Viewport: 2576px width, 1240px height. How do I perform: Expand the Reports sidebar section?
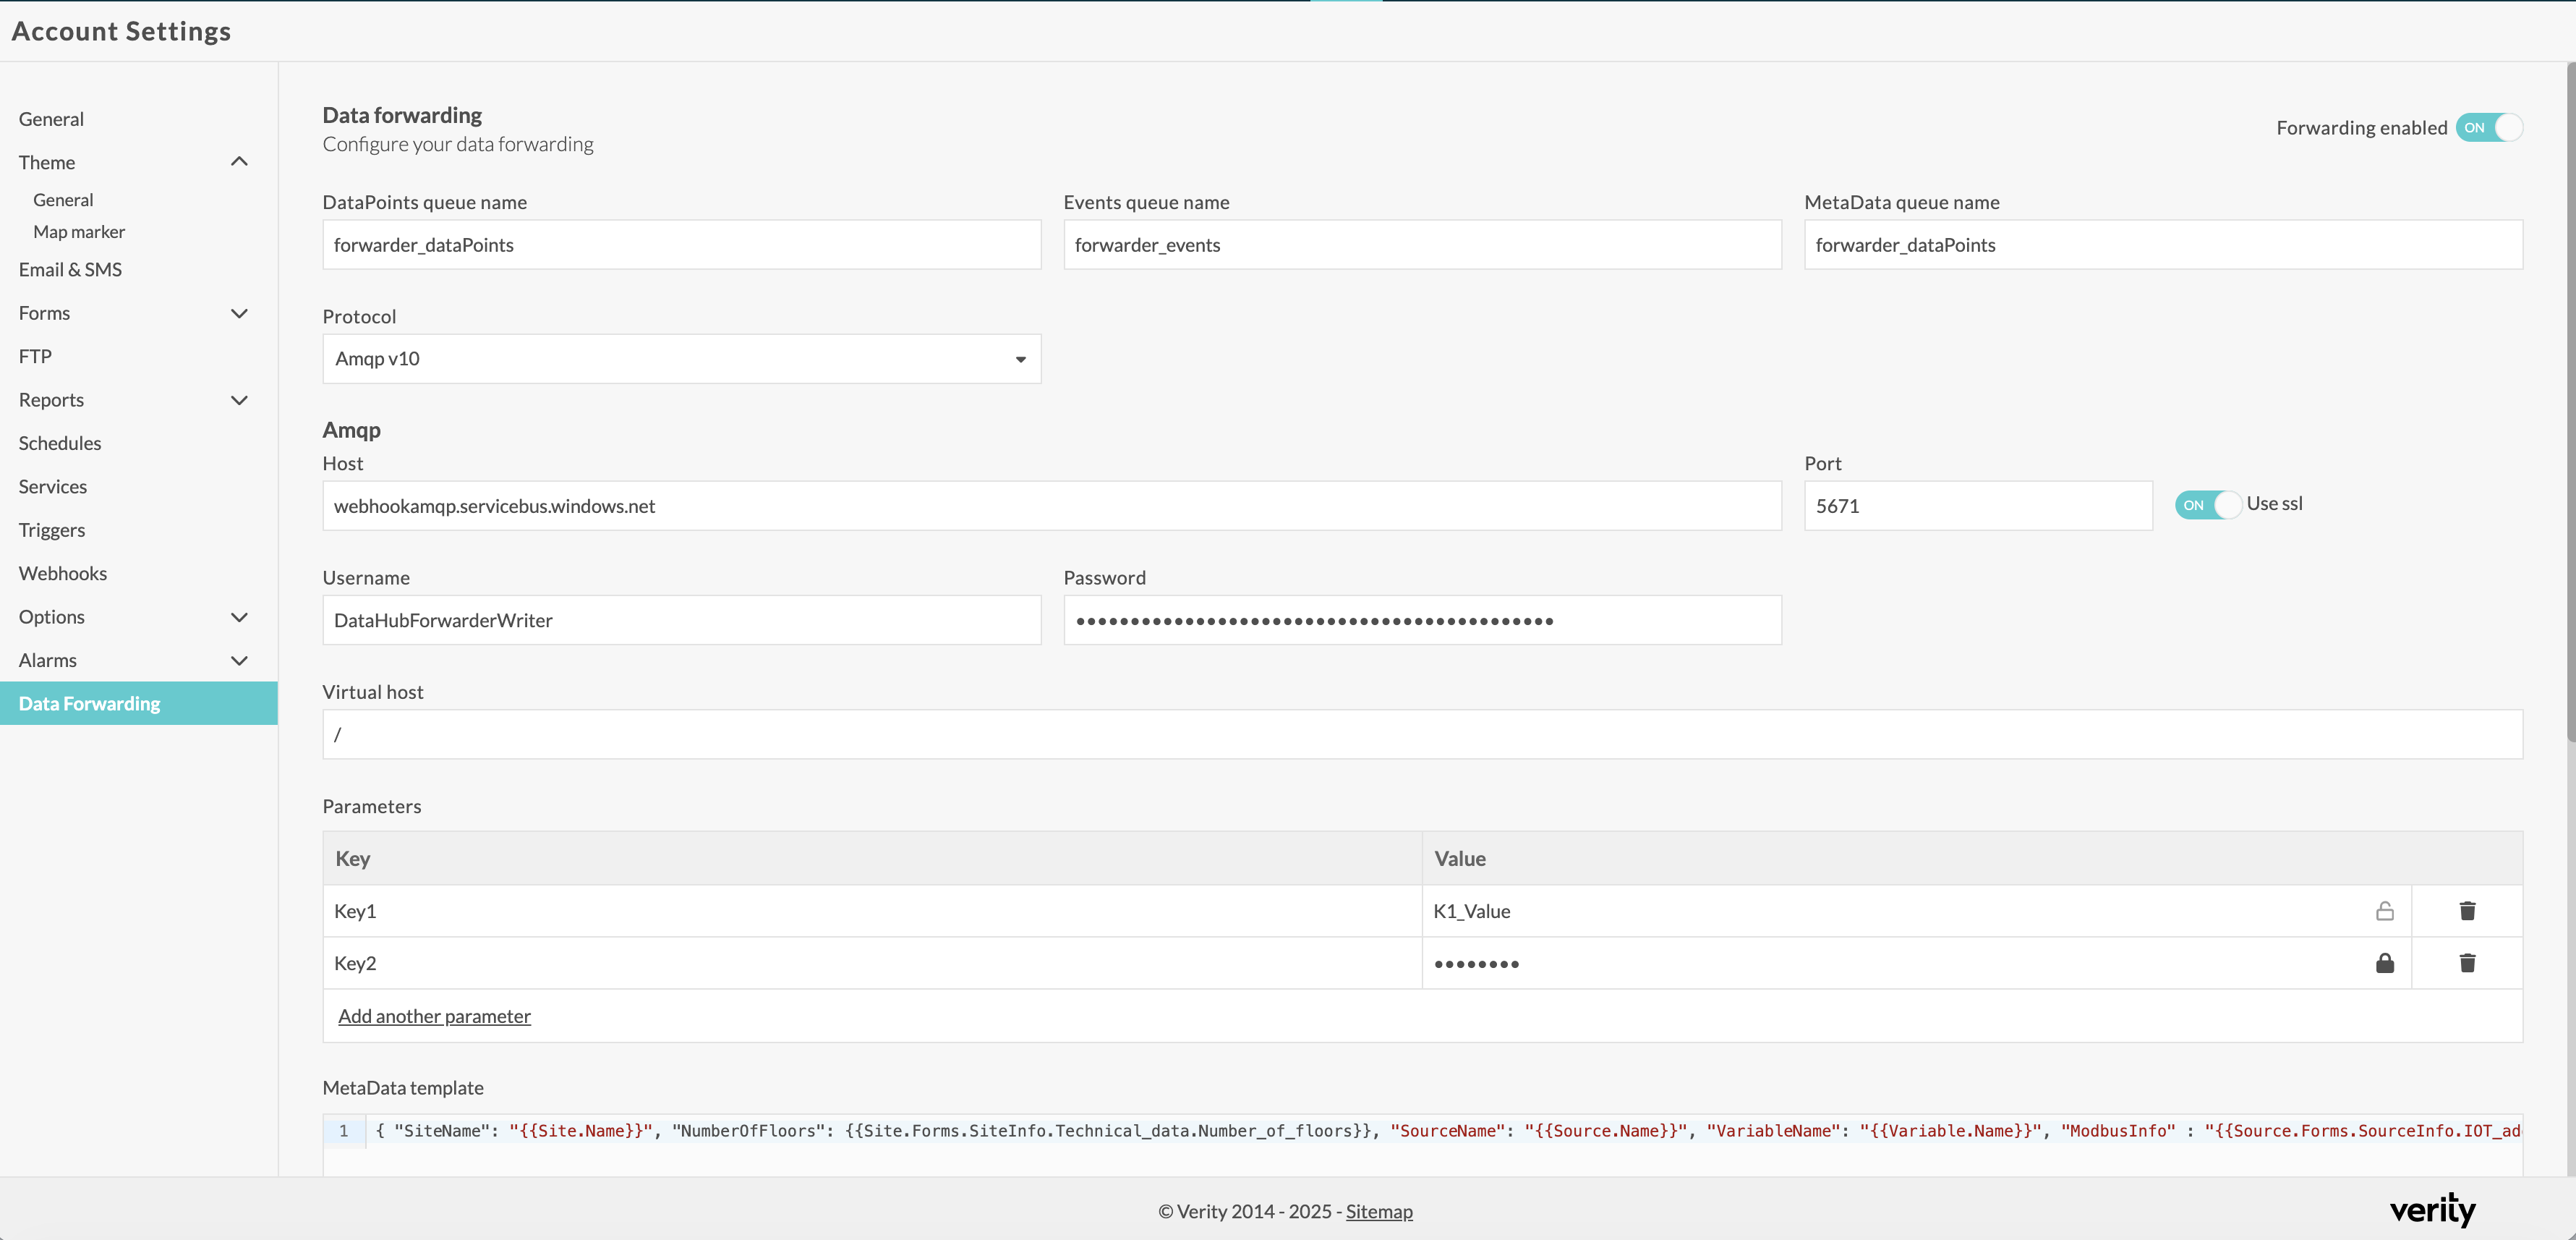(x=239, y=400)
